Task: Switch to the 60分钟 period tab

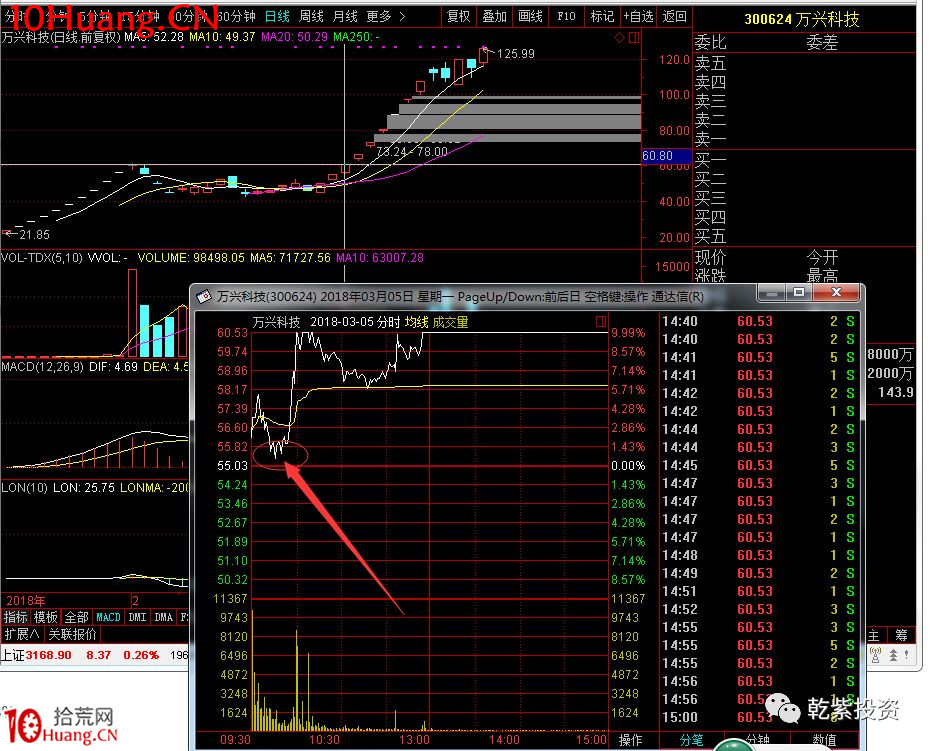Action: point(235,17)
